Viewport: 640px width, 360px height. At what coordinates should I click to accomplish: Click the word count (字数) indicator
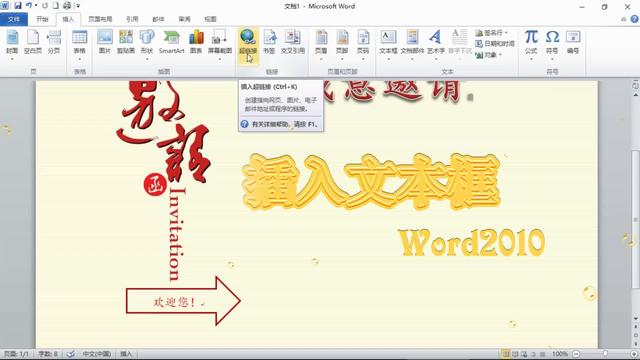(48, 354)
